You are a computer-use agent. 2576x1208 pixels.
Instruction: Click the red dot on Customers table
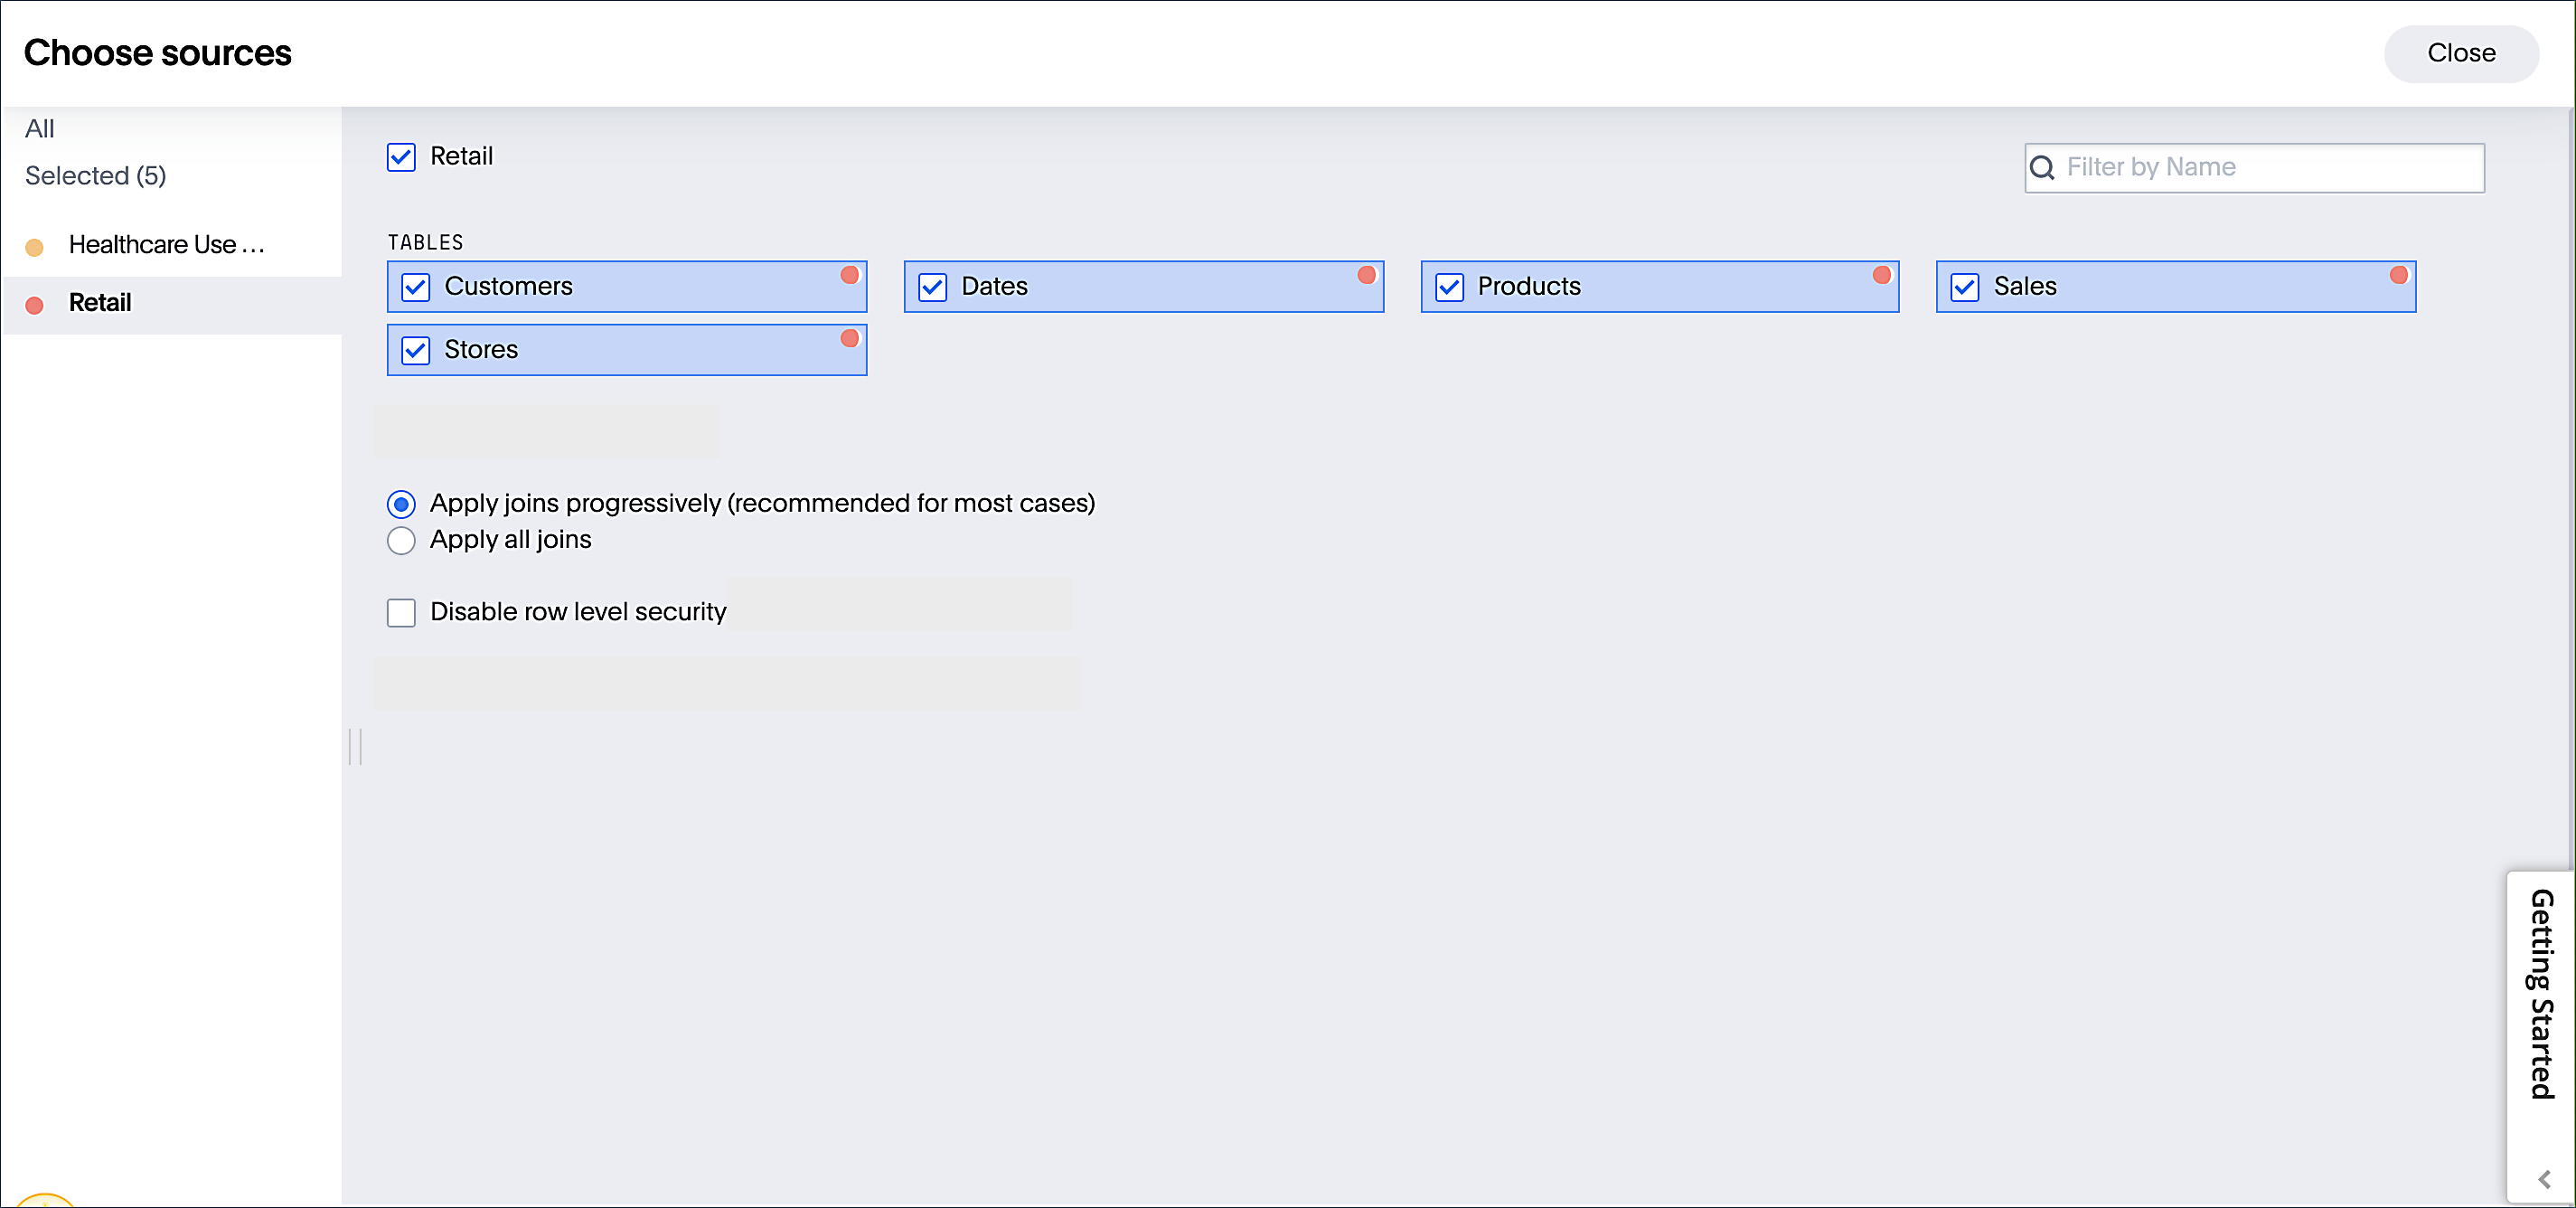pos(849,275)
